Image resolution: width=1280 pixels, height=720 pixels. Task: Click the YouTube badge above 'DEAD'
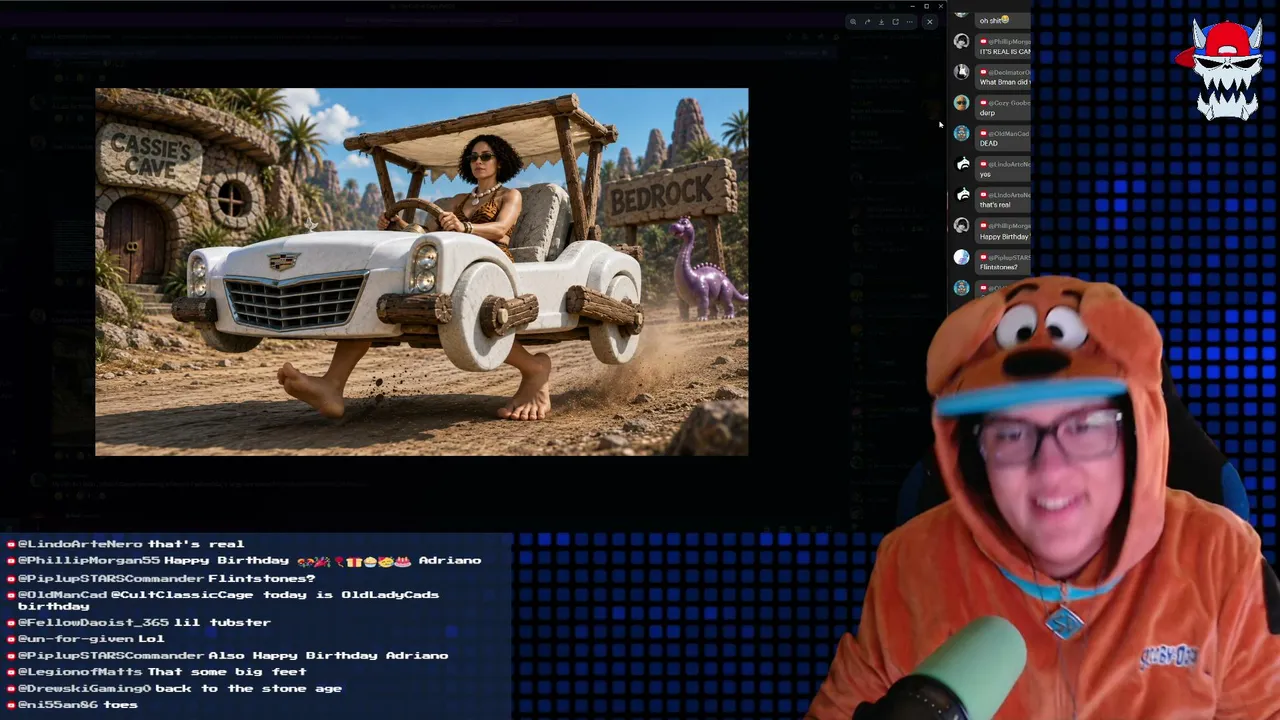pos(984,133)
